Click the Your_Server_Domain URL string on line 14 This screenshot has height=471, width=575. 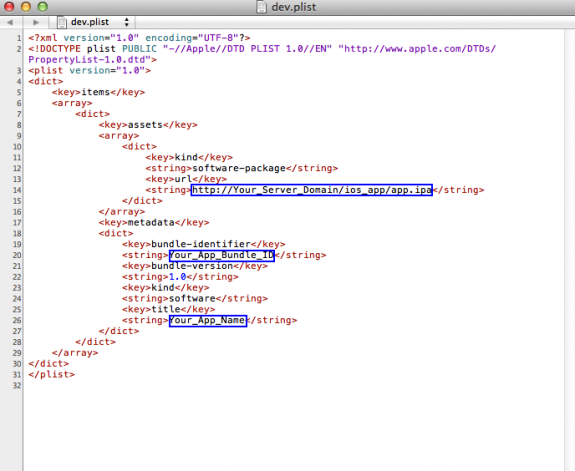(312, 190)
